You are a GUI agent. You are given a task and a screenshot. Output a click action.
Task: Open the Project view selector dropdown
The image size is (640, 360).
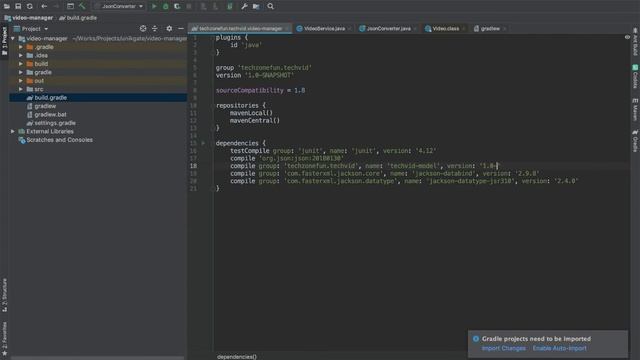(31, 29)
